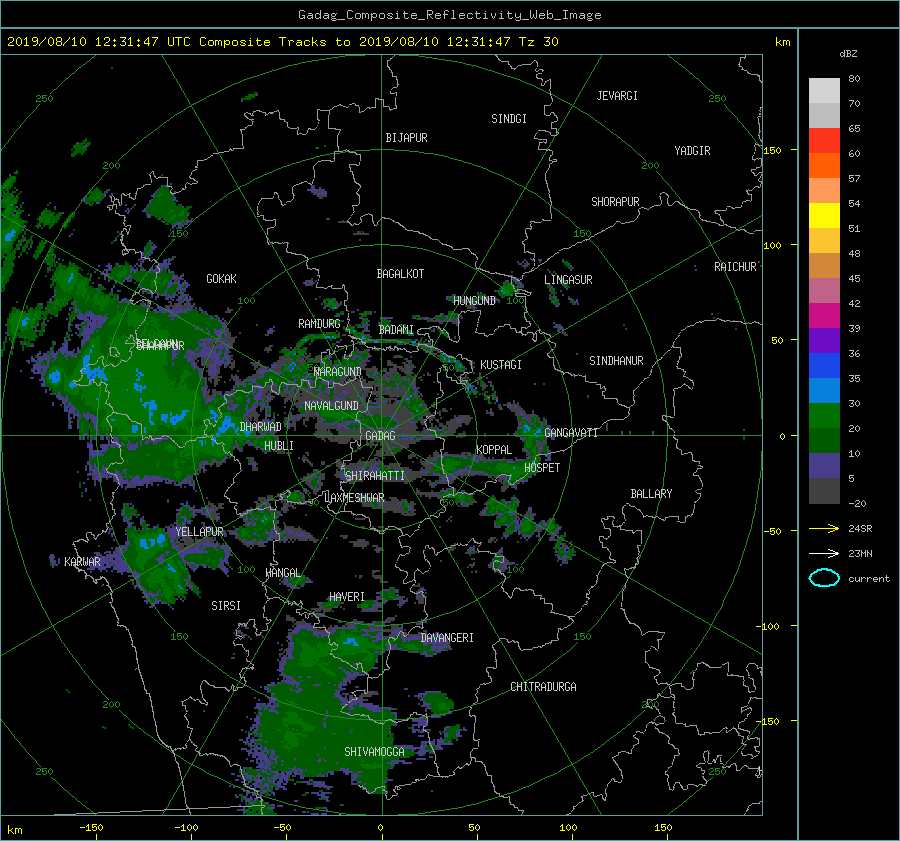The height and width of the screenshot is (841, 900).
Task: Click the DHARWAD label
Action: click(x=261, y=427)
